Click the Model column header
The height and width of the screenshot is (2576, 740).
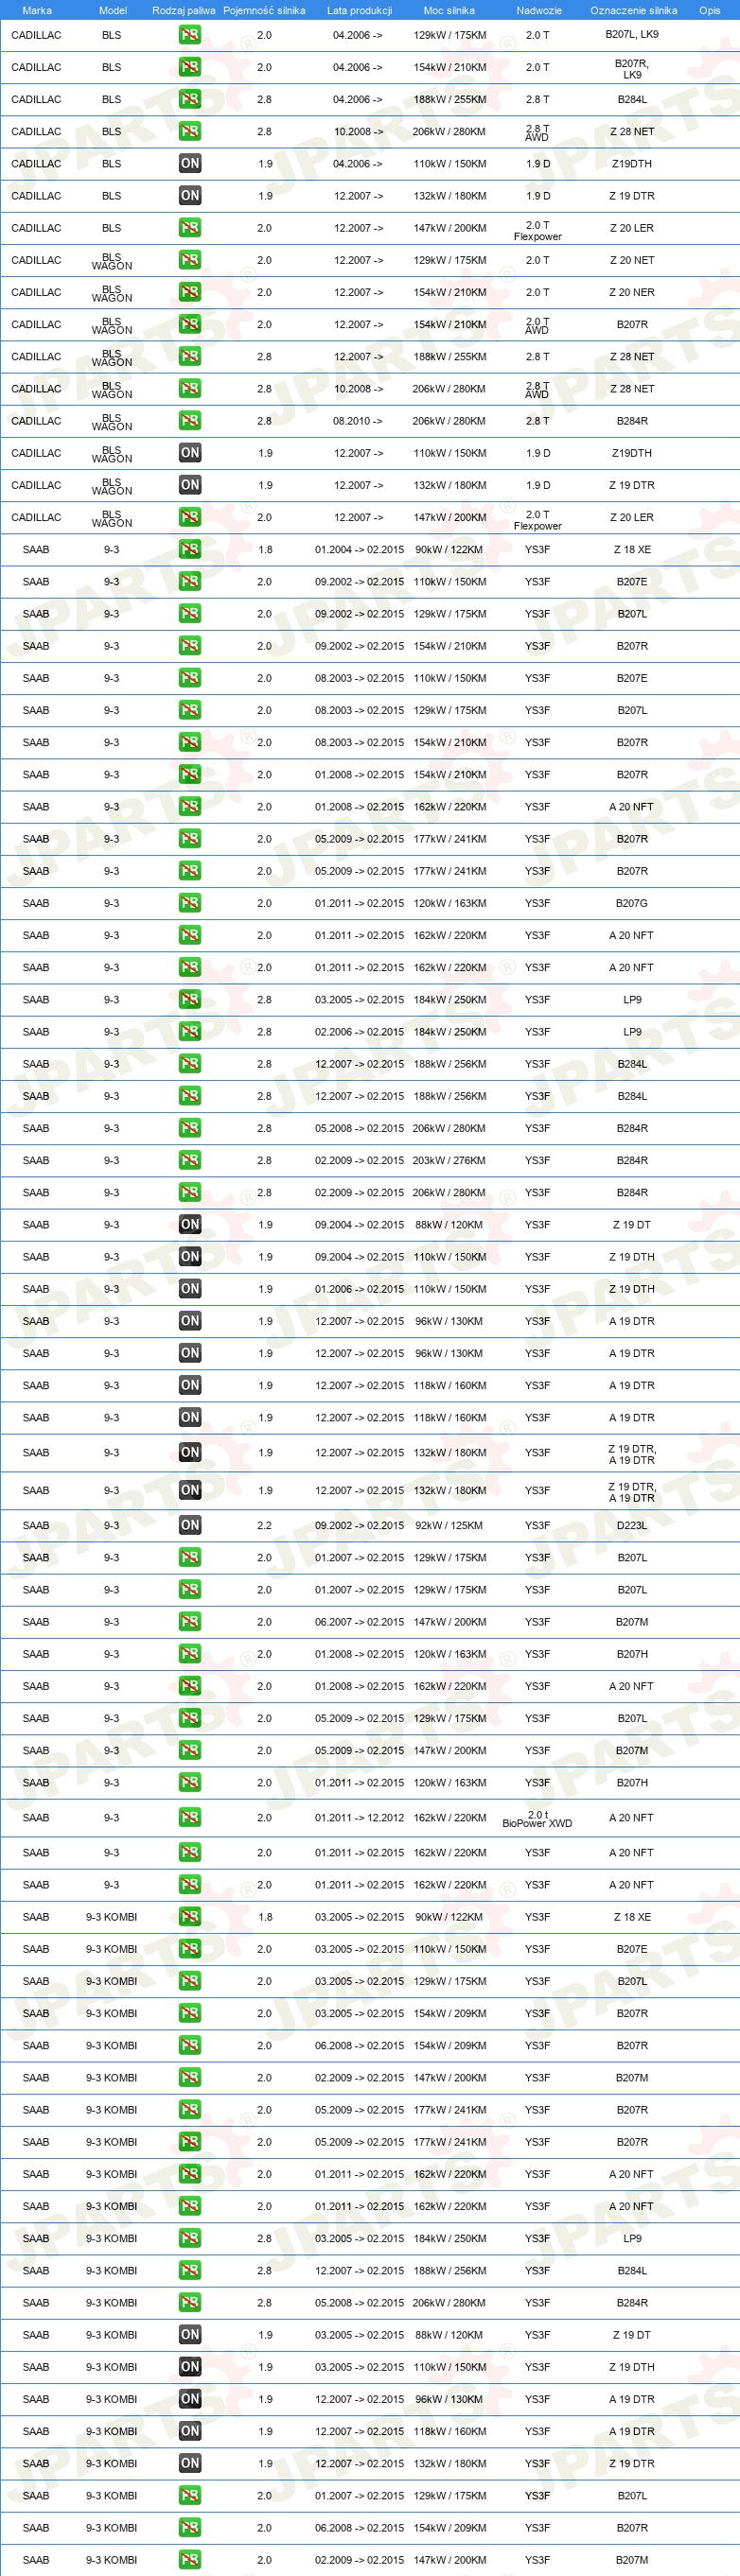[113, 10]
